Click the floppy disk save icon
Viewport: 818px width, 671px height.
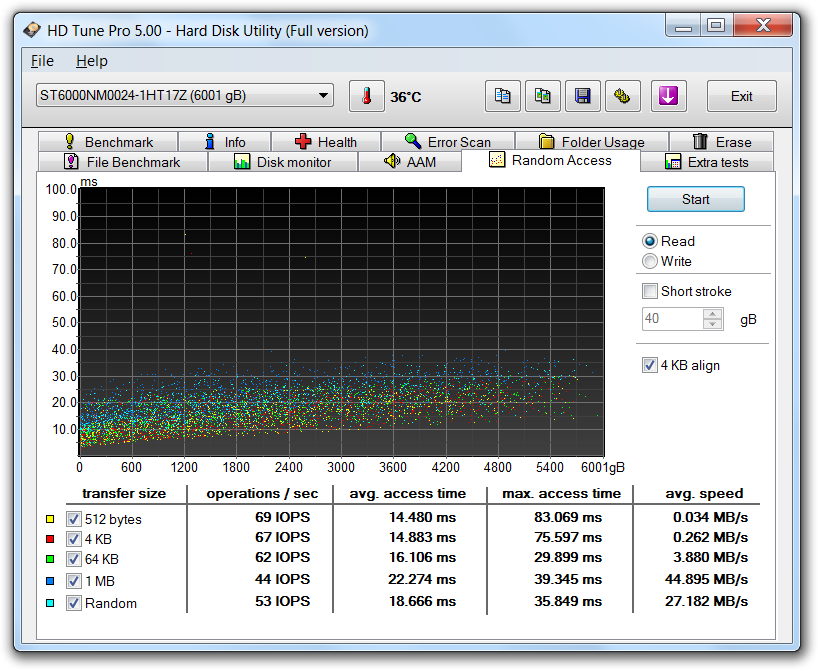pos(582,97)
